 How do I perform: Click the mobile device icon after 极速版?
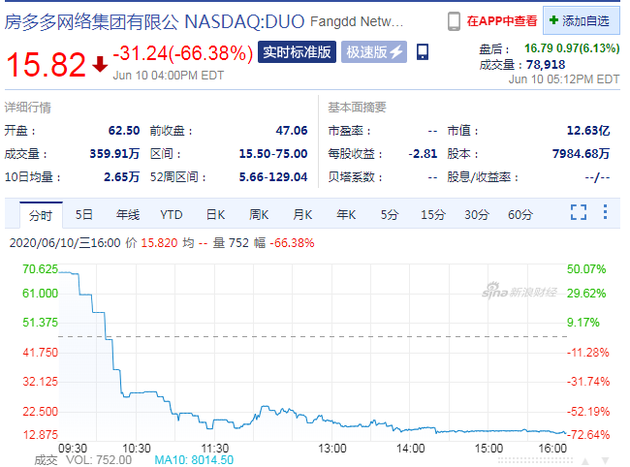pos(422,52)
